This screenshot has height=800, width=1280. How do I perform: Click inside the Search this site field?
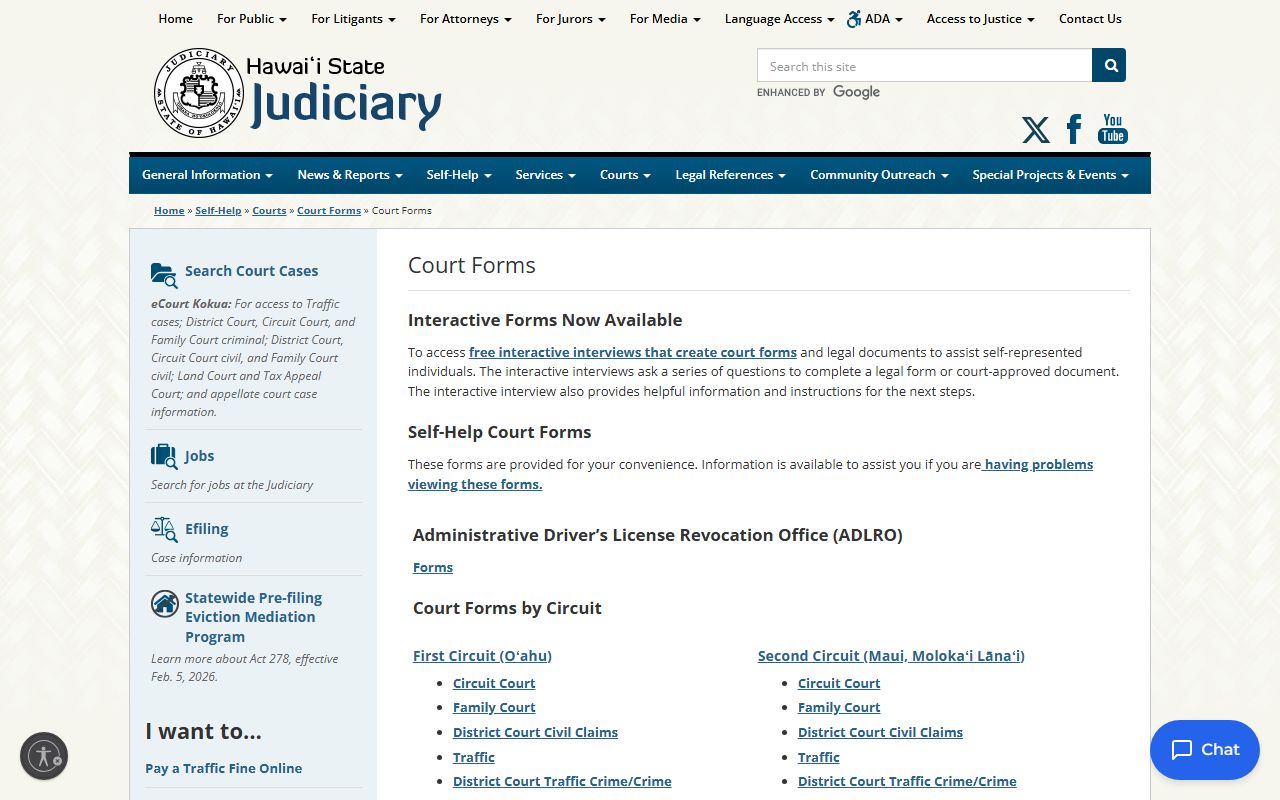tap(924, 65)
